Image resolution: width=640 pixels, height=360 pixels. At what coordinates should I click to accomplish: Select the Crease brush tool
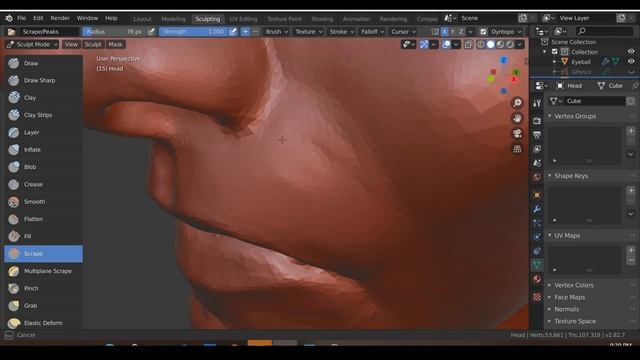pos(43,184)
